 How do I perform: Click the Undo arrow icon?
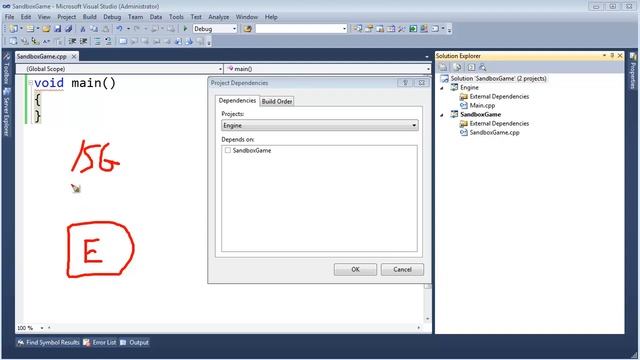coord(119,29)
